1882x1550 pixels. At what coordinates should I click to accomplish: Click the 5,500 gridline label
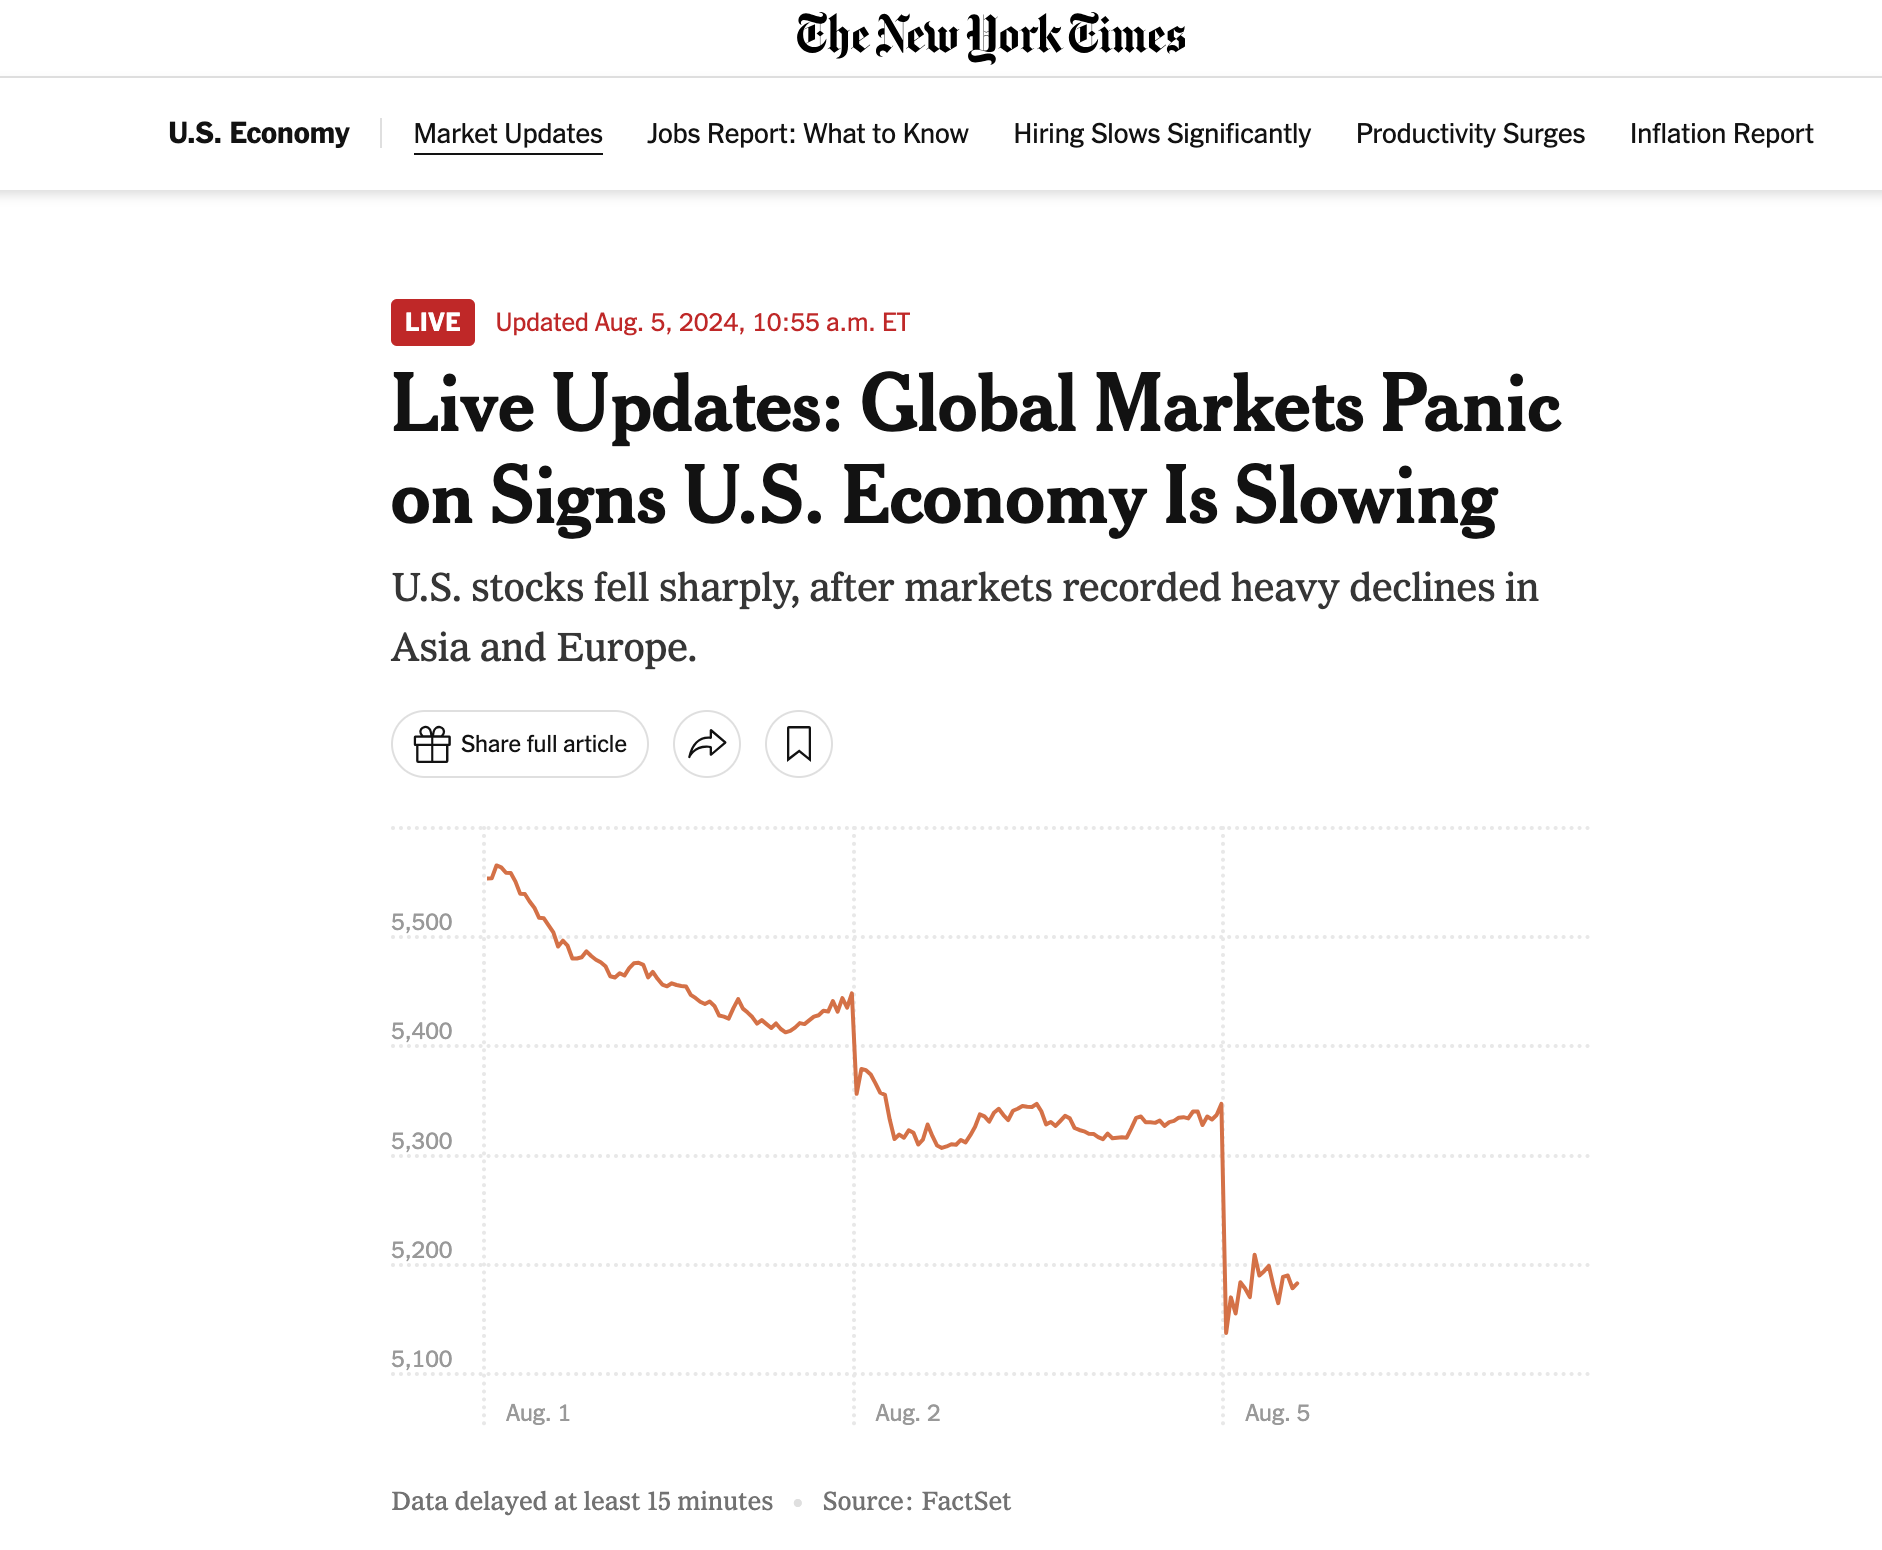[x=421, y=922]
